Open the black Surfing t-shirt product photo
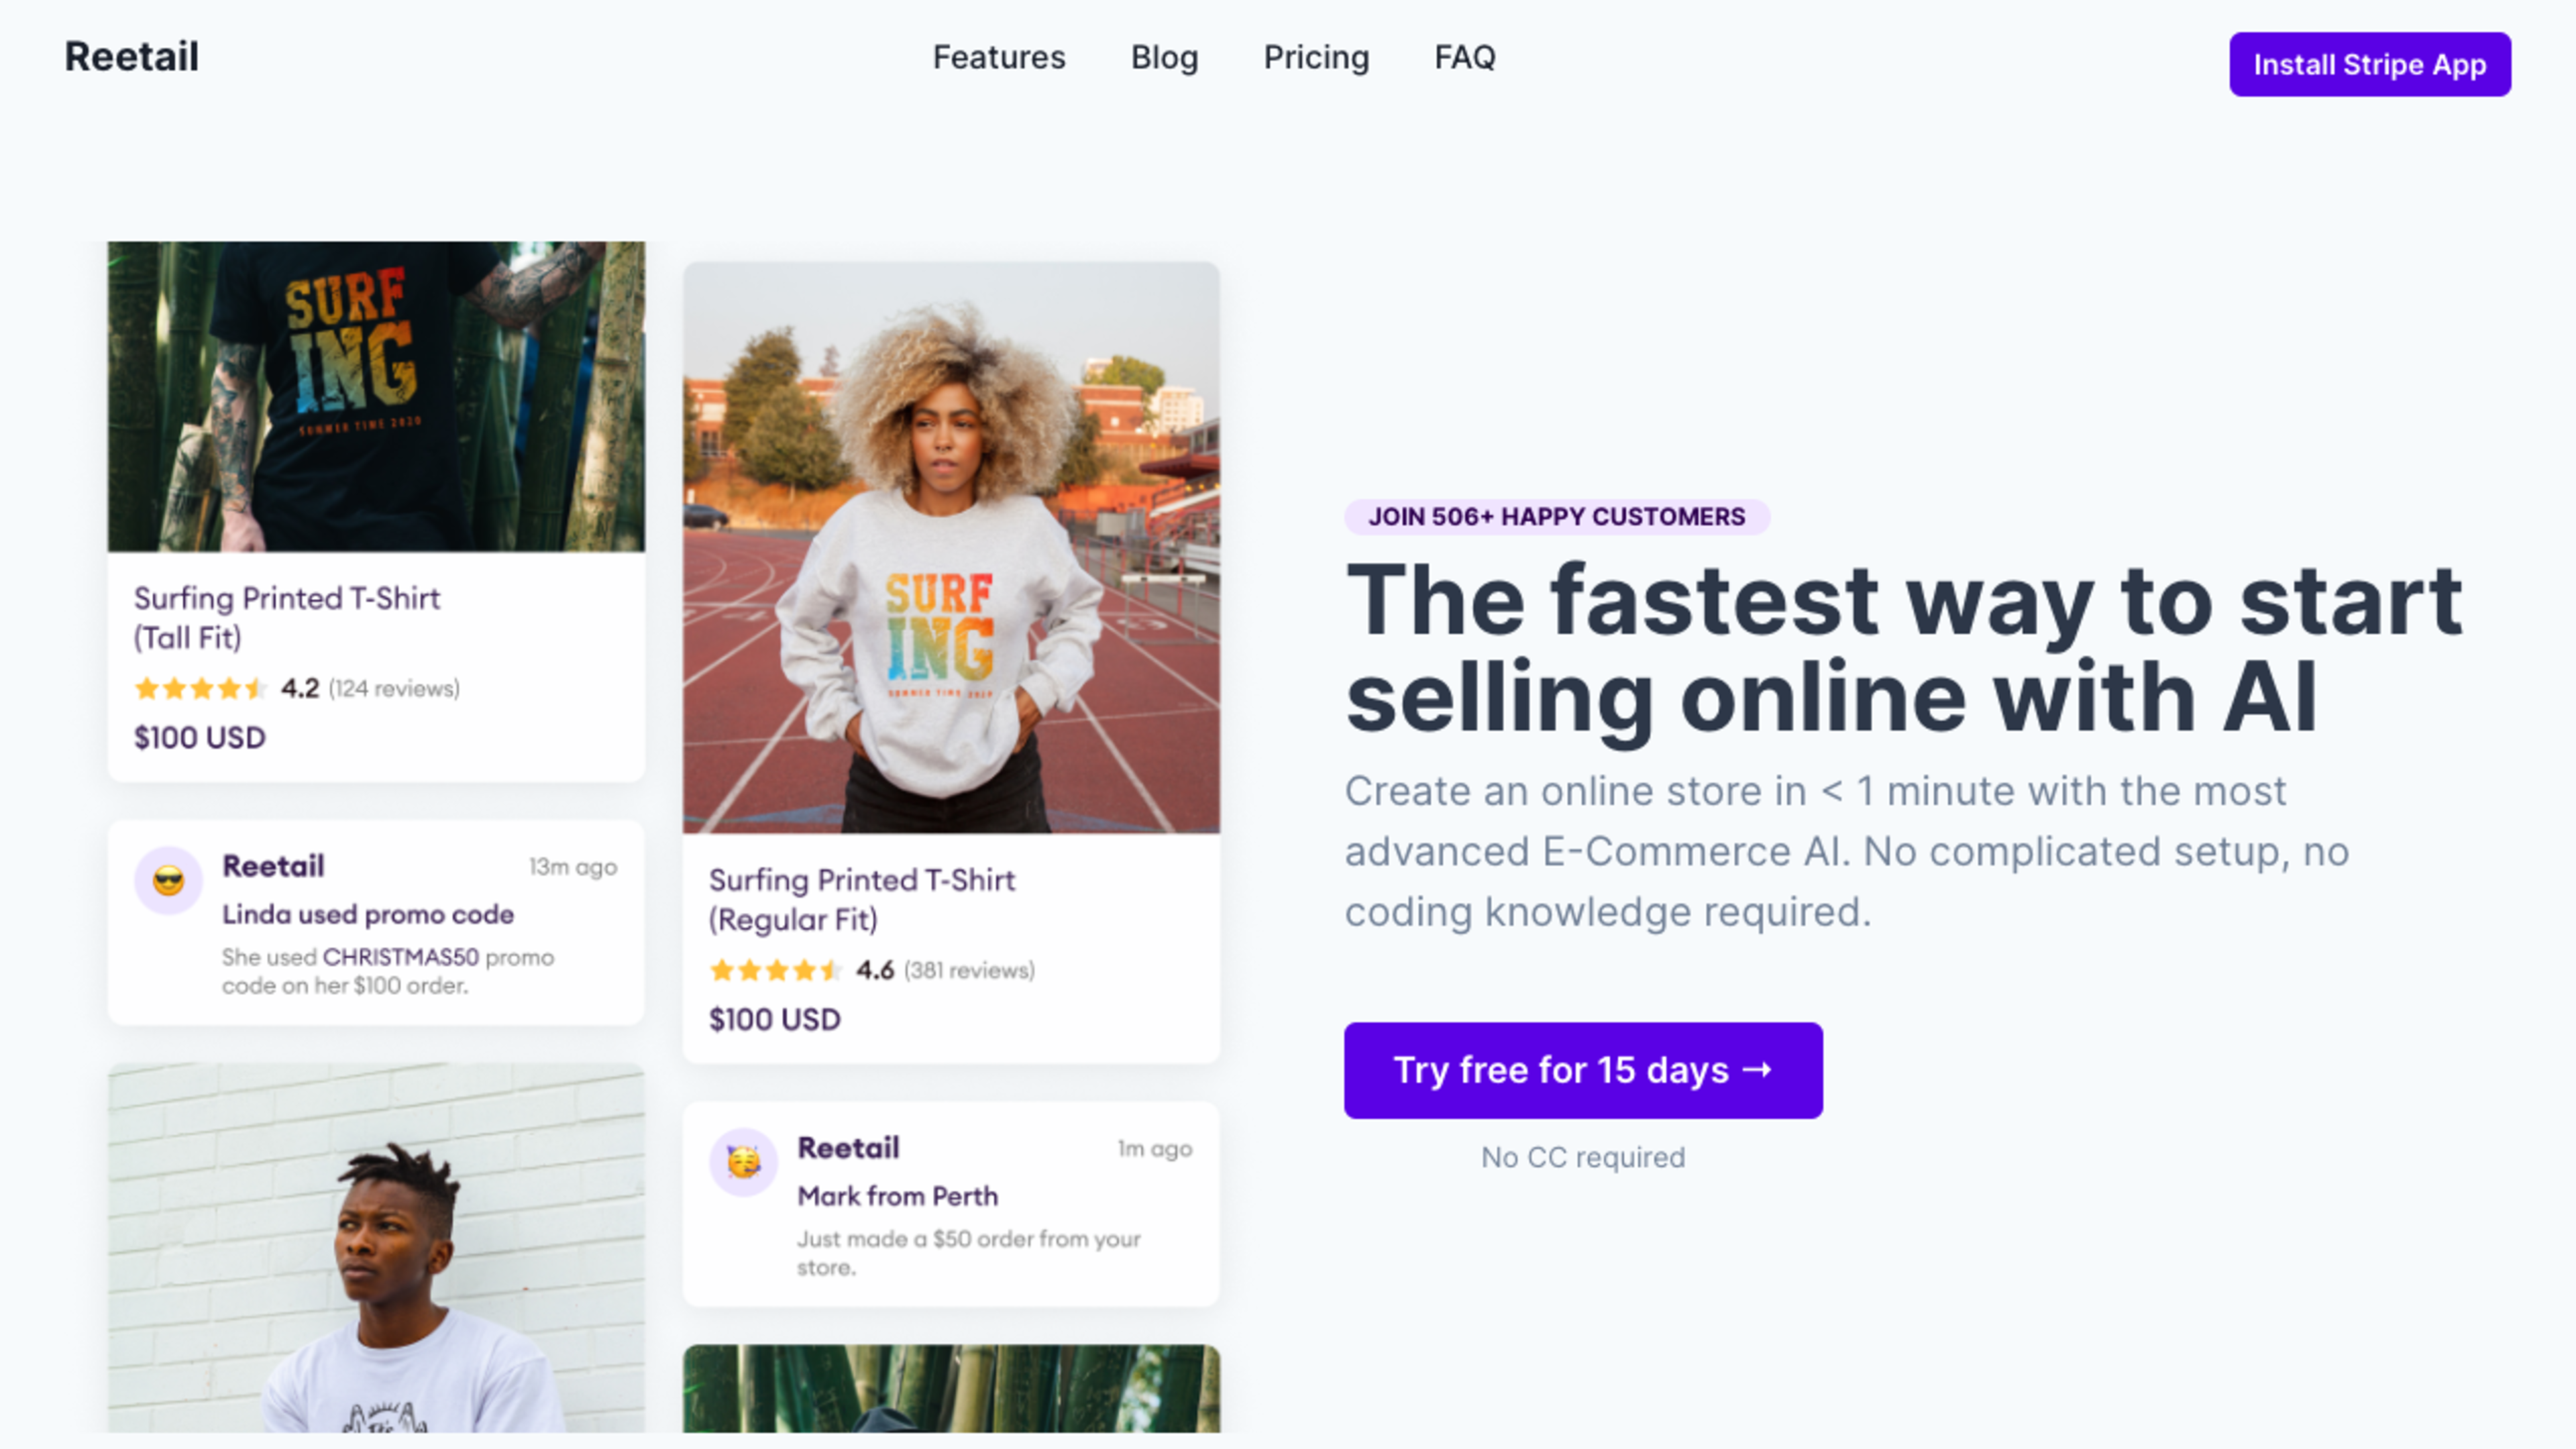Screen dimensions: 2576x1449 pyautogui.click(x=376, y=396)
